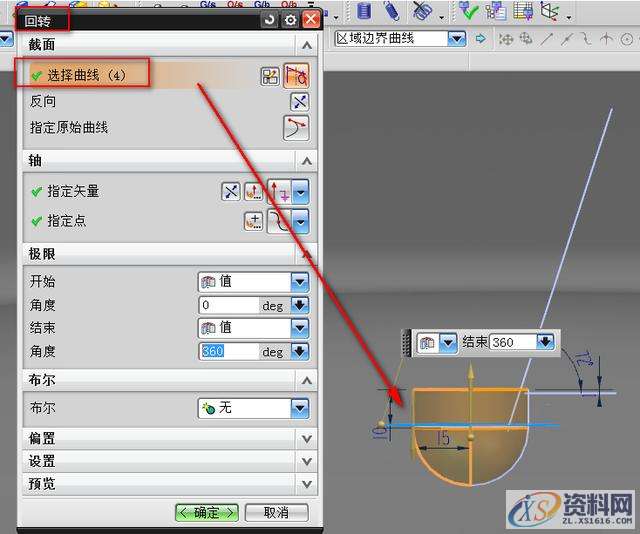Click the 取消 button
Viewport: 640px width, 534px height.
[276, 512]
